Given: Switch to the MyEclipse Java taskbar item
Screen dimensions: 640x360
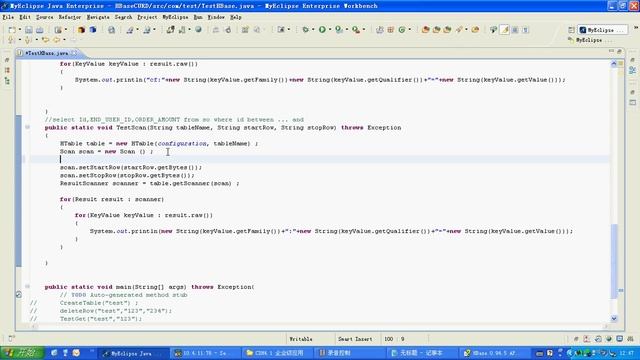Looking at the screenshot, I should coord(133,353).
